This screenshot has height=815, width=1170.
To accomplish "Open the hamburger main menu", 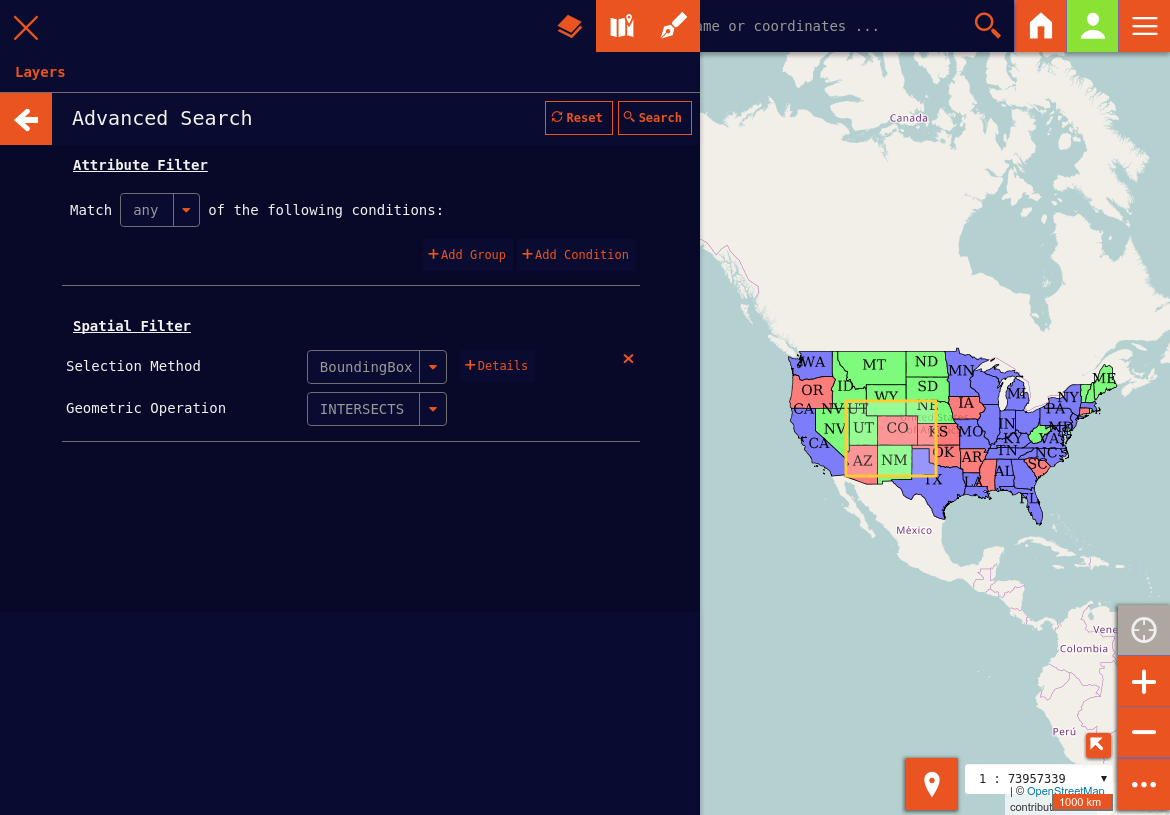I will pyautogui.click(x=1145, y=26).
